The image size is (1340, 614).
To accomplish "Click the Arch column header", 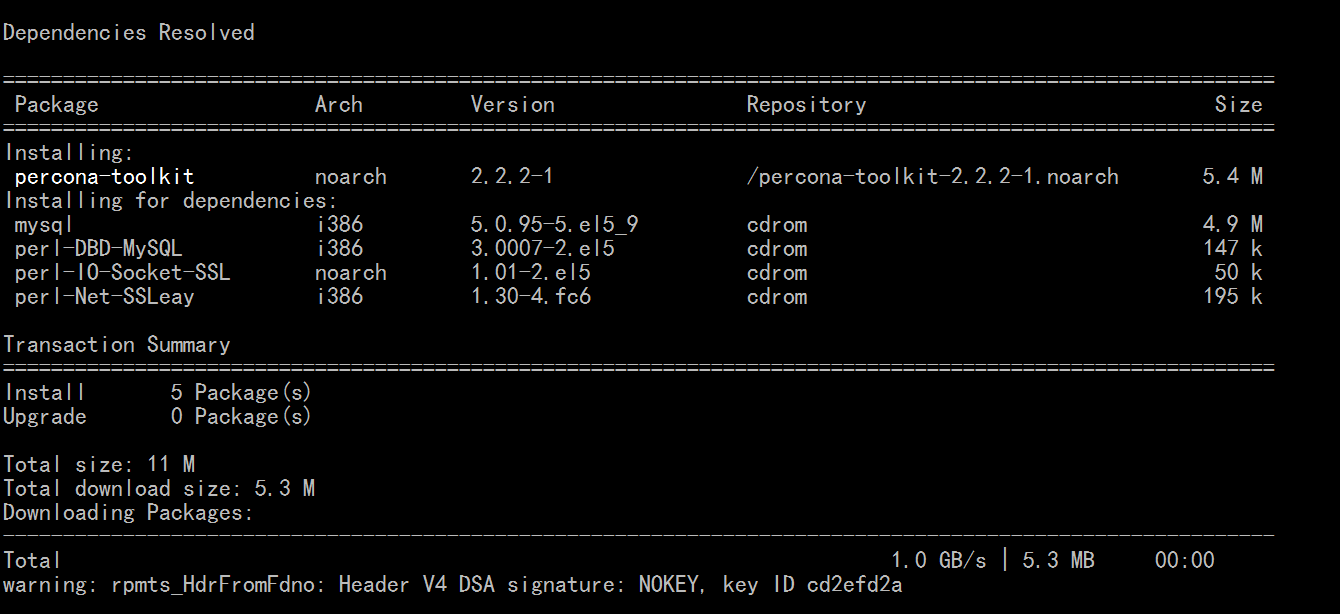I will tap(338, 105).
